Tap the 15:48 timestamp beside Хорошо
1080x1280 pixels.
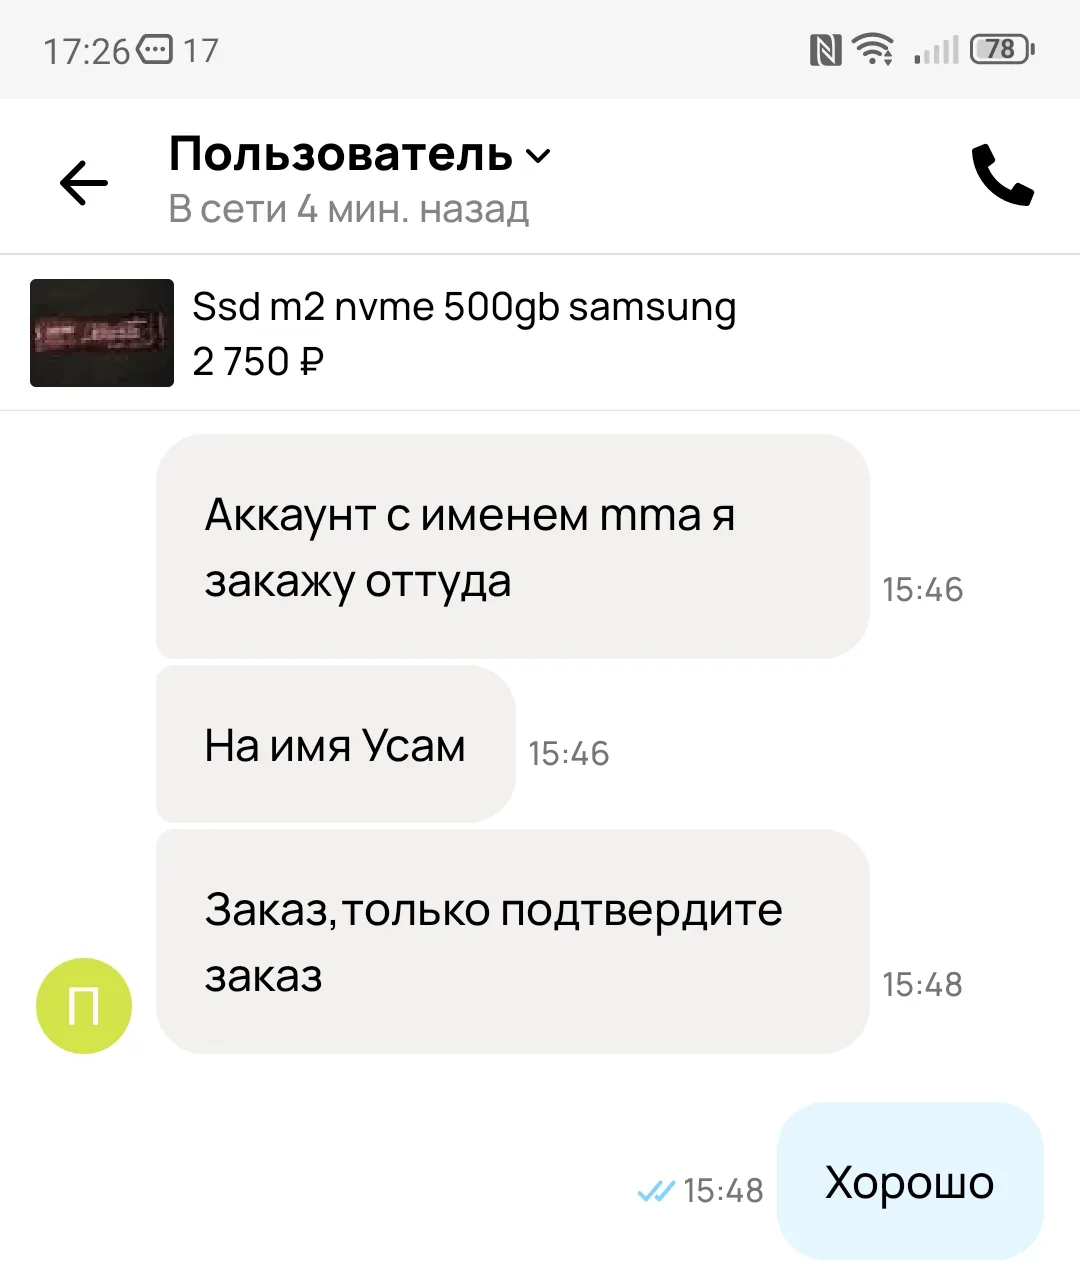(723, 1191)
